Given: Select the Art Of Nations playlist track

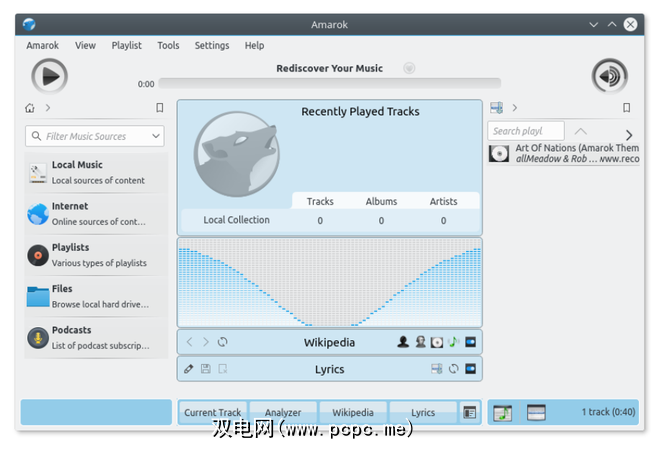Looking at the screenshot, I should tap(564, 153).
